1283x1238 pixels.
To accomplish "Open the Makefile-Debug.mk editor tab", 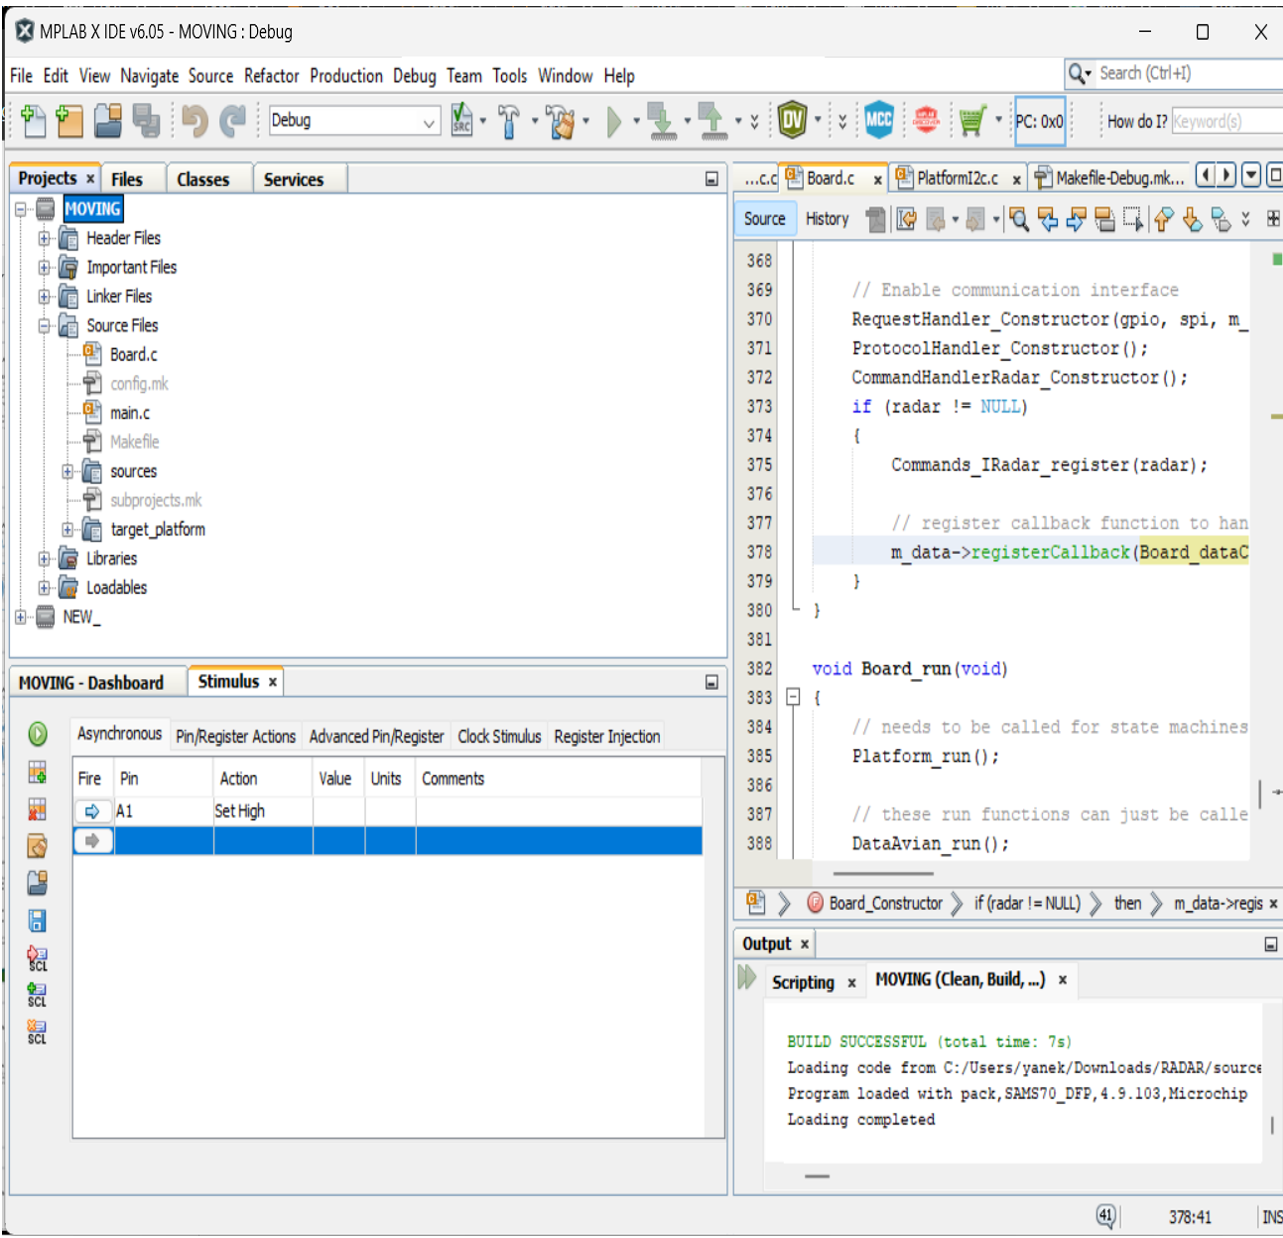I will tap(1110, 178).
